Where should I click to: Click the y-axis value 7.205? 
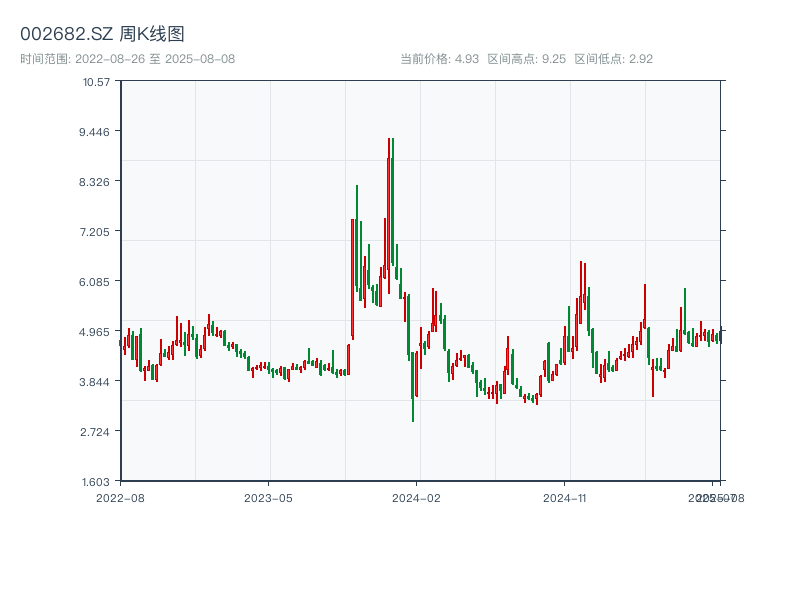click(x=94, y=232)
